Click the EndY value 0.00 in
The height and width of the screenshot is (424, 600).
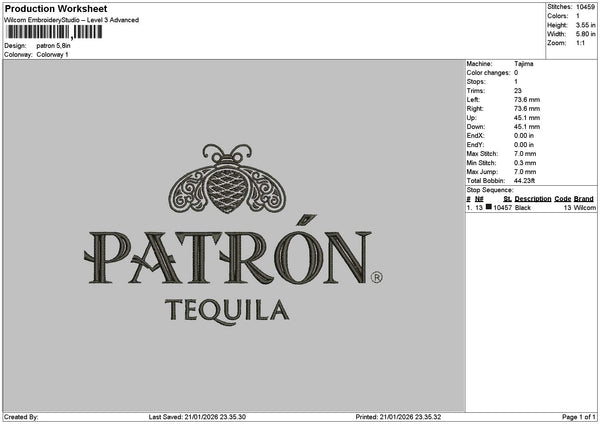coord(524,145)
